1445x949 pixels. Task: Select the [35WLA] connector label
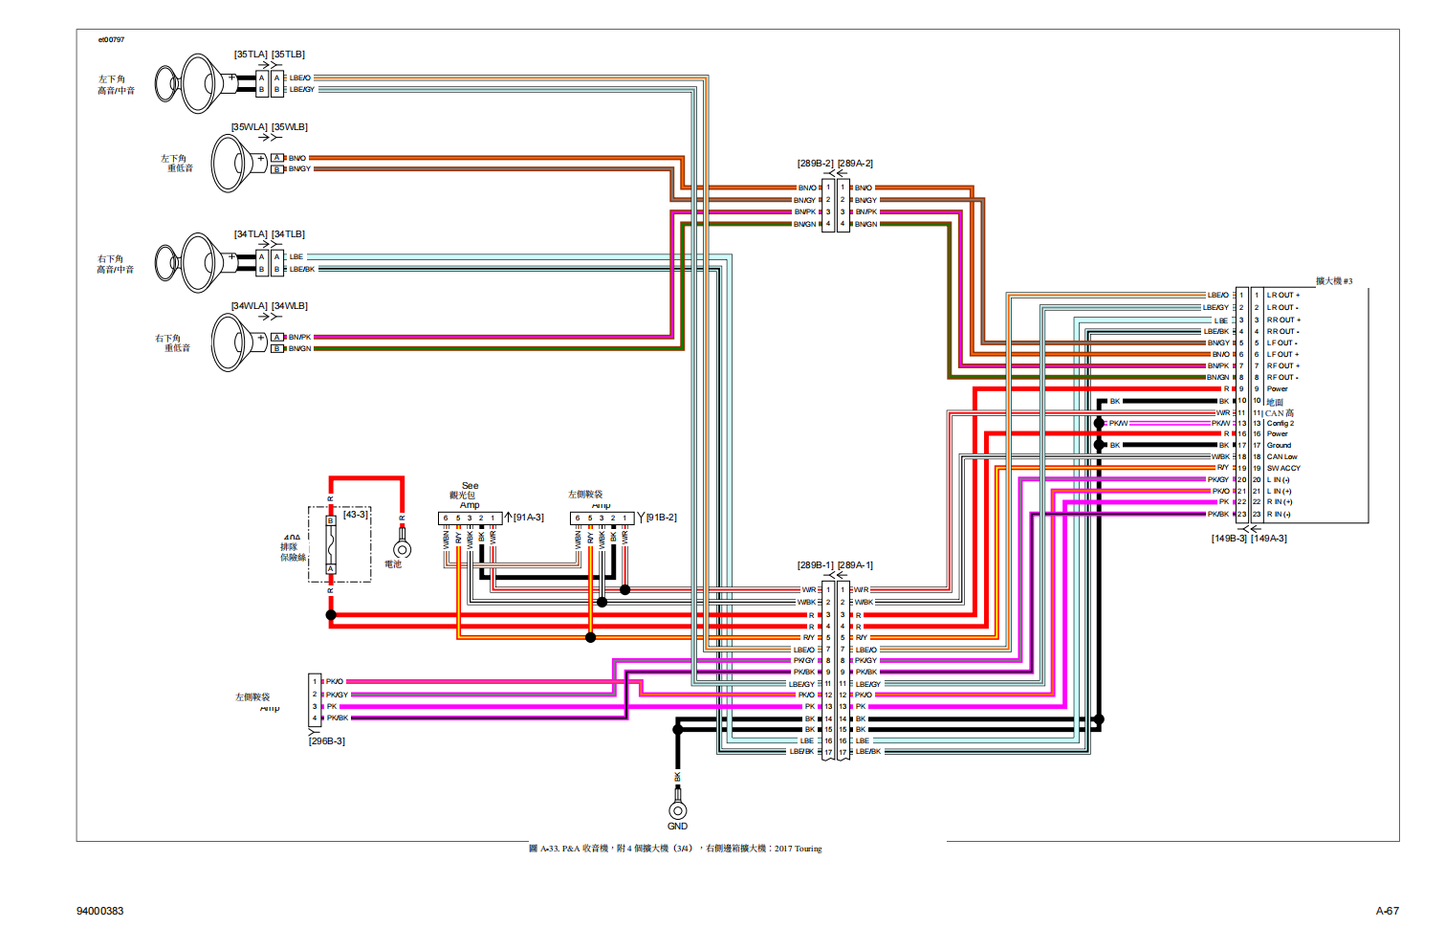pyautogui.click(x=250, y=127)
